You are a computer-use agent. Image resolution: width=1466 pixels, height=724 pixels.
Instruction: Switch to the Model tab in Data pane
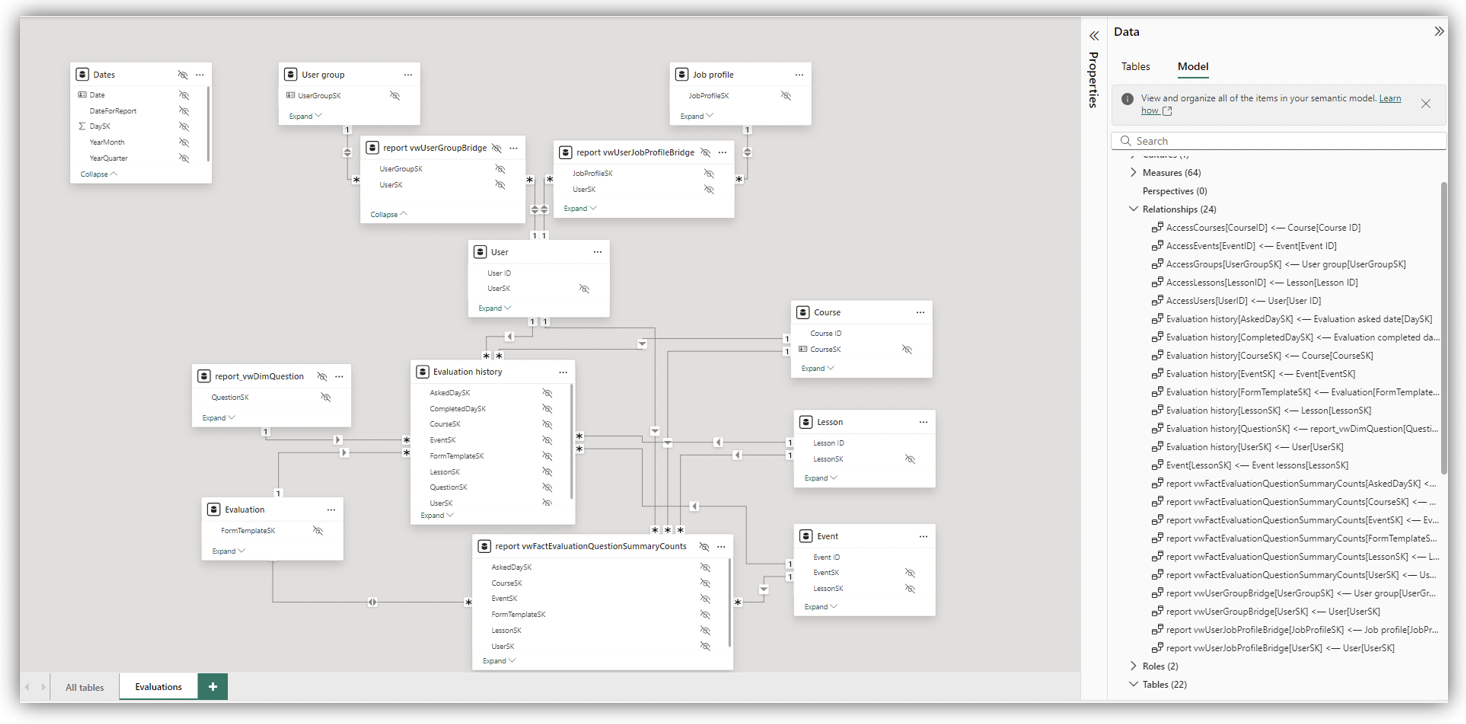click(x=1193, y=67)
